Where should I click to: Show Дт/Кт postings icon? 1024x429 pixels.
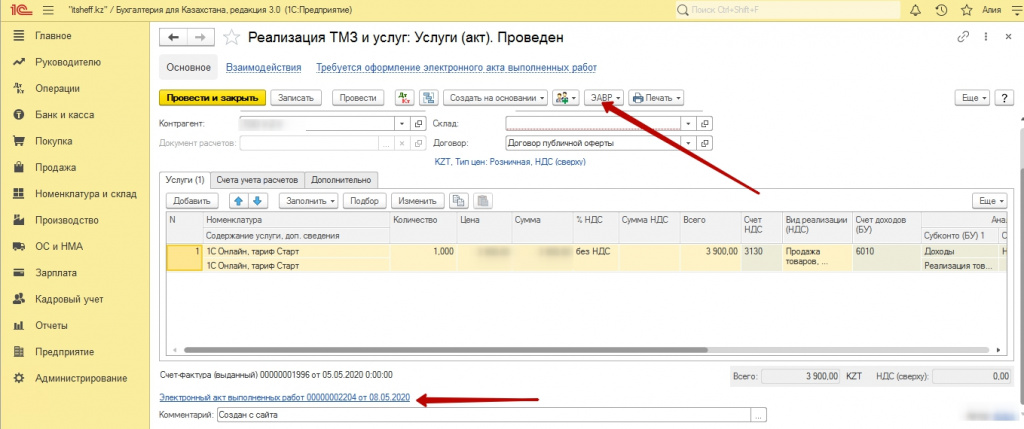point(405,98)
